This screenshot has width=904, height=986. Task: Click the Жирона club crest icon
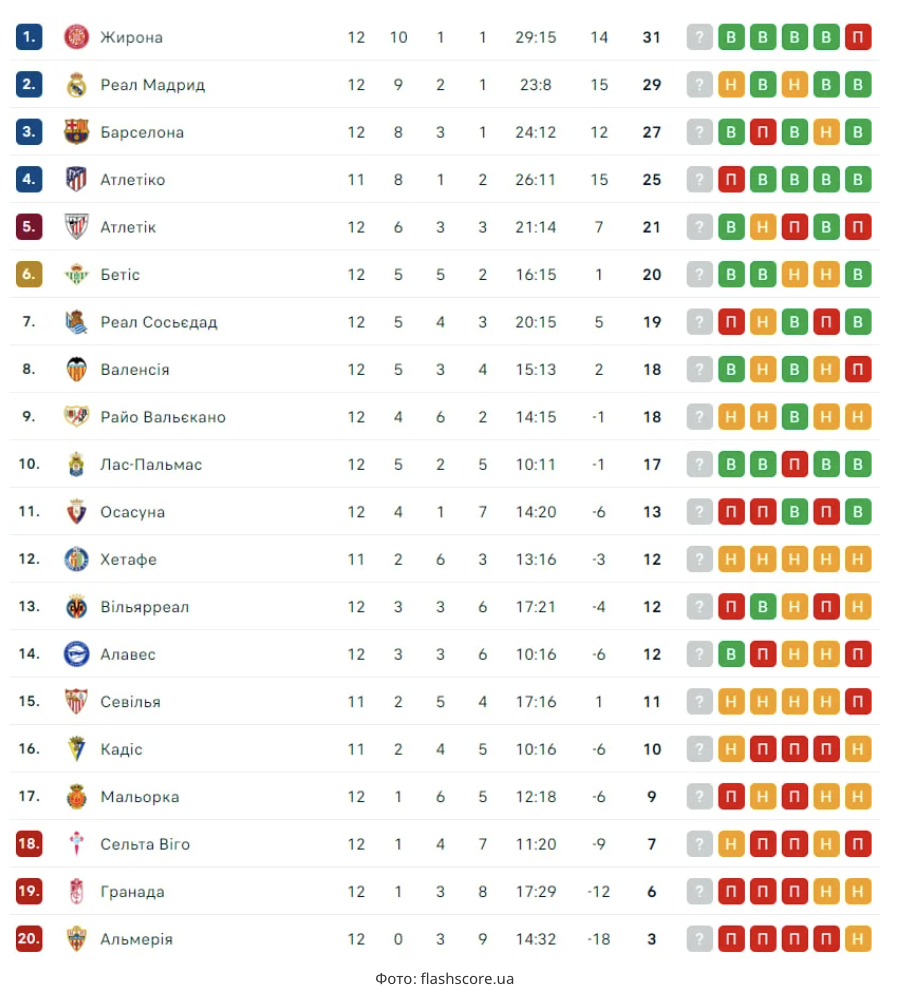pyautogui.click(x=77, y=37)
